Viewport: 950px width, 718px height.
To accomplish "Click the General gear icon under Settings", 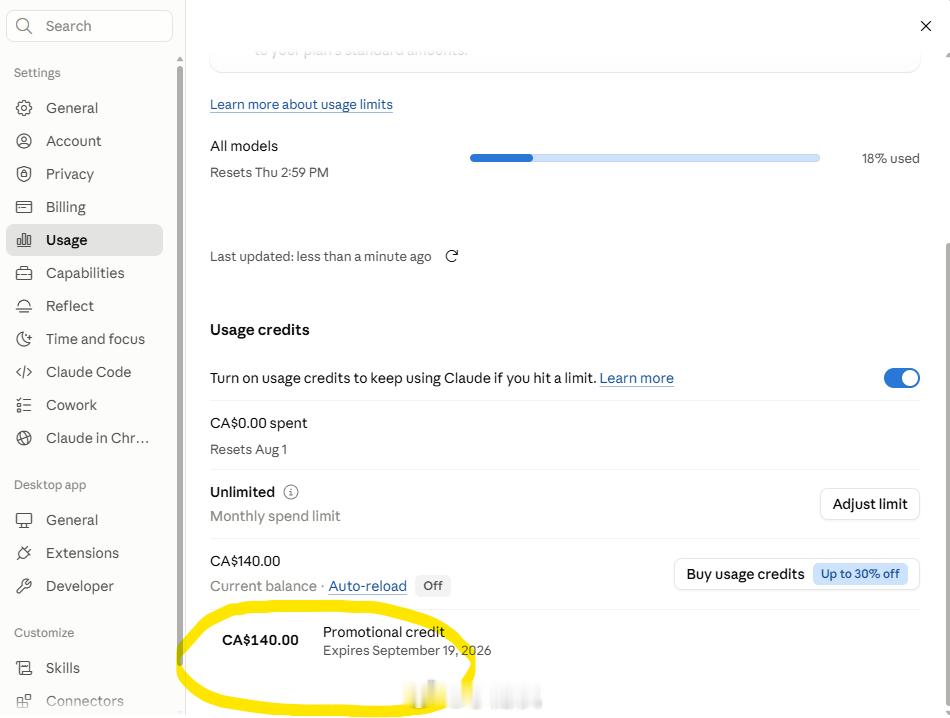I will tap(24, 108).
